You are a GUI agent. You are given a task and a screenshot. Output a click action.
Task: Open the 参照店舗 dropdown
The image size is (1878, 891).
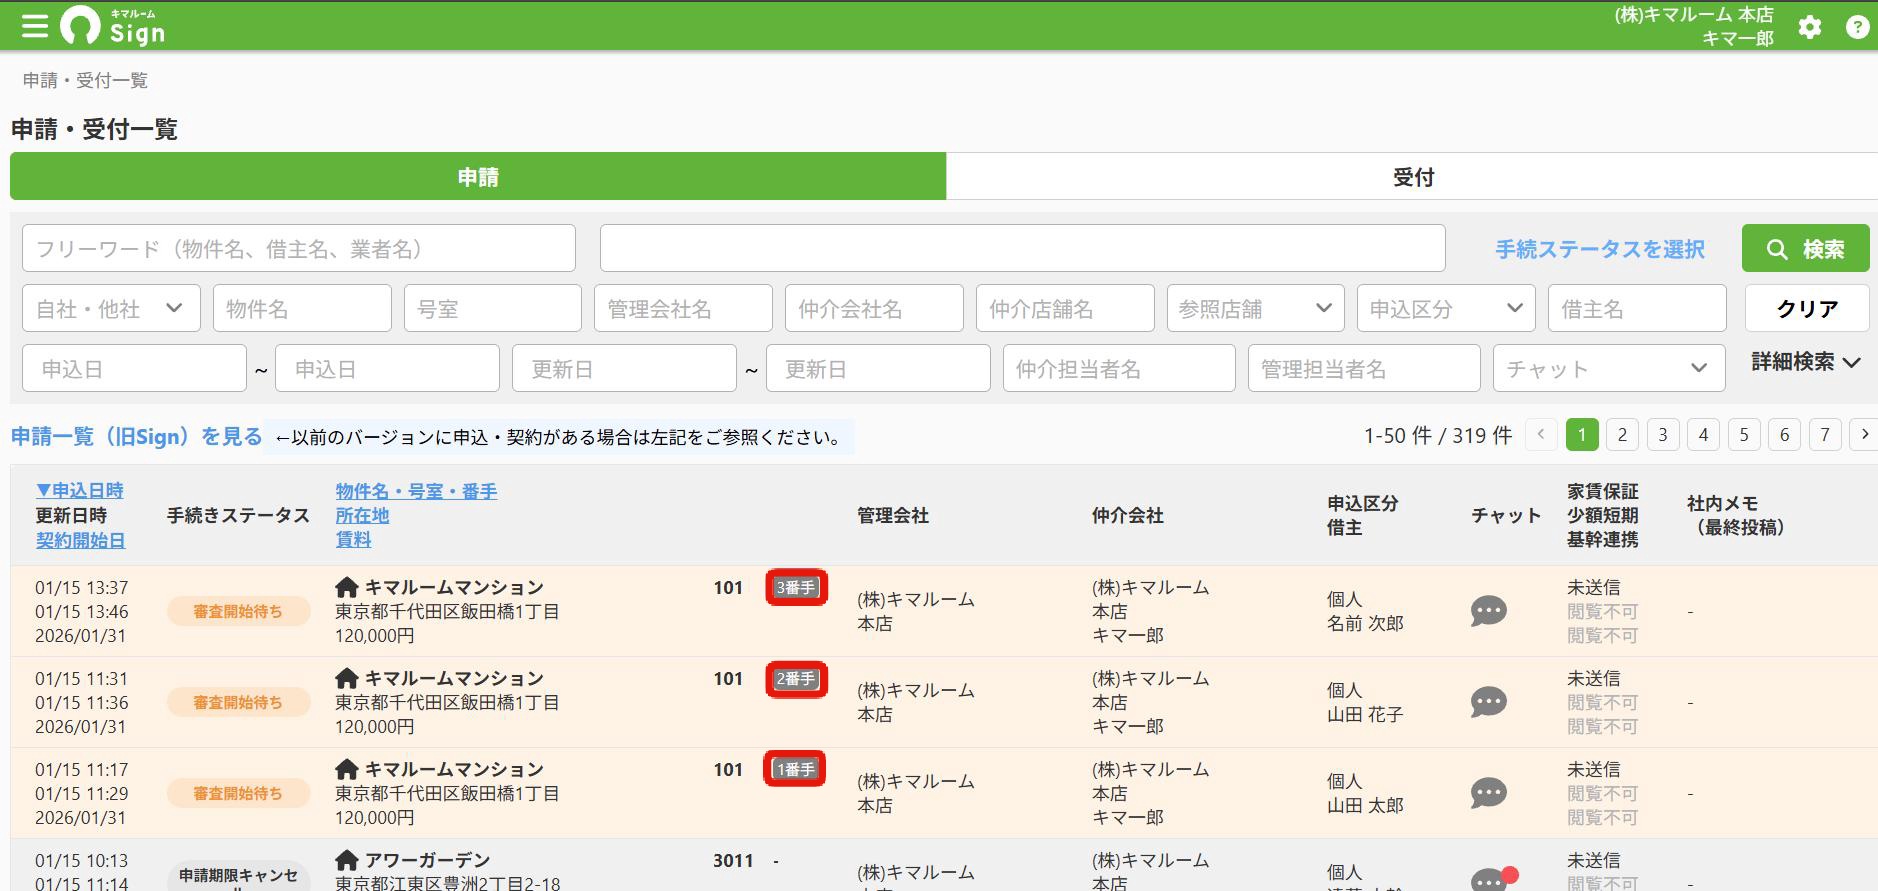[x=1255, y=308]
